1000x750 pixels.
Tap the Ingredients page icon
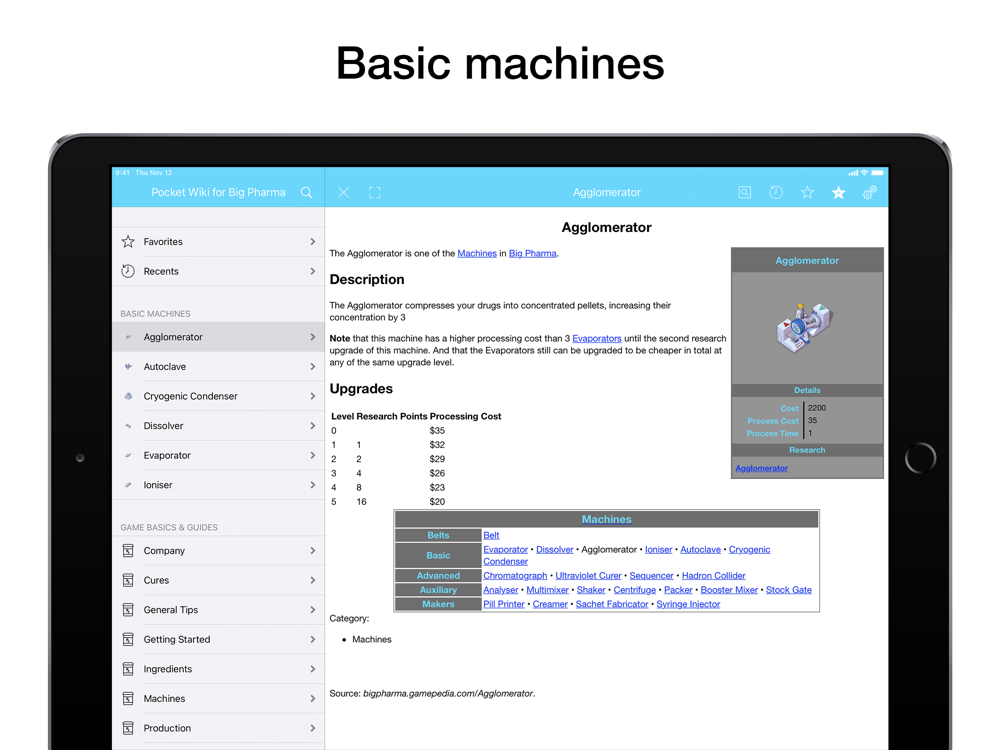click(128, 669)
